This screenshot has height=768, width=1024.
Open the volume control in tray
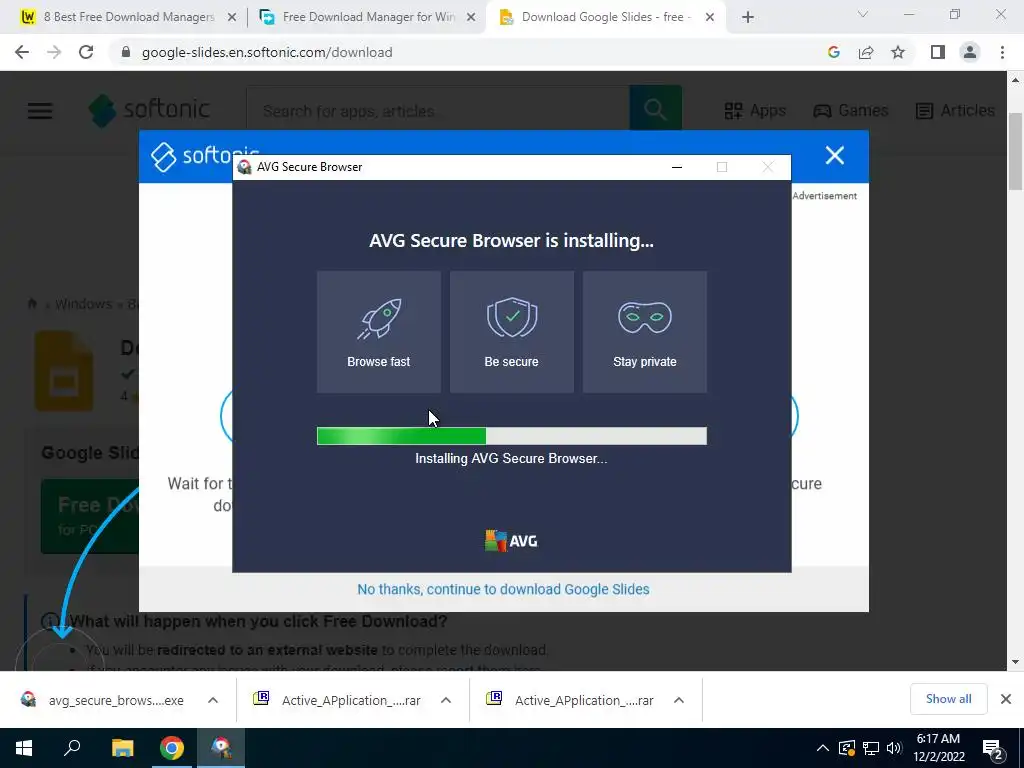(895, 748)
